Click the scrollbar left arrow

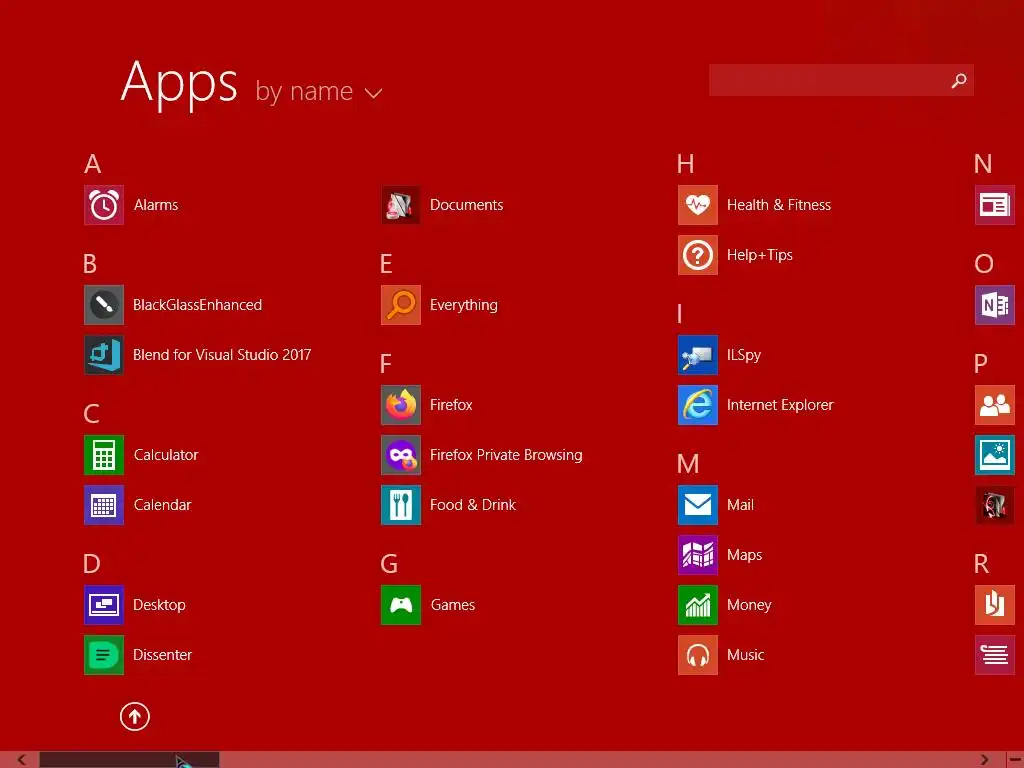[22, 760]
